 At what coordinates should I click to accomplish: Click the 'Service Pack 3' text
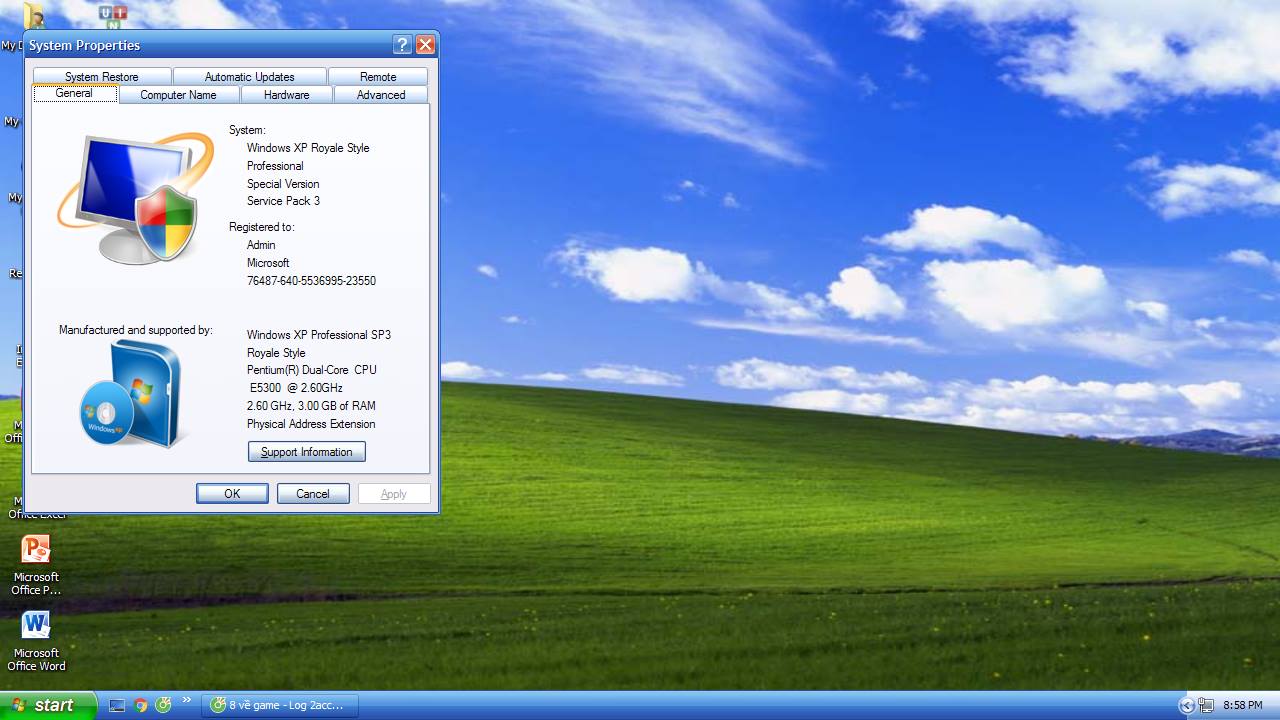click(x=284, y=201)
